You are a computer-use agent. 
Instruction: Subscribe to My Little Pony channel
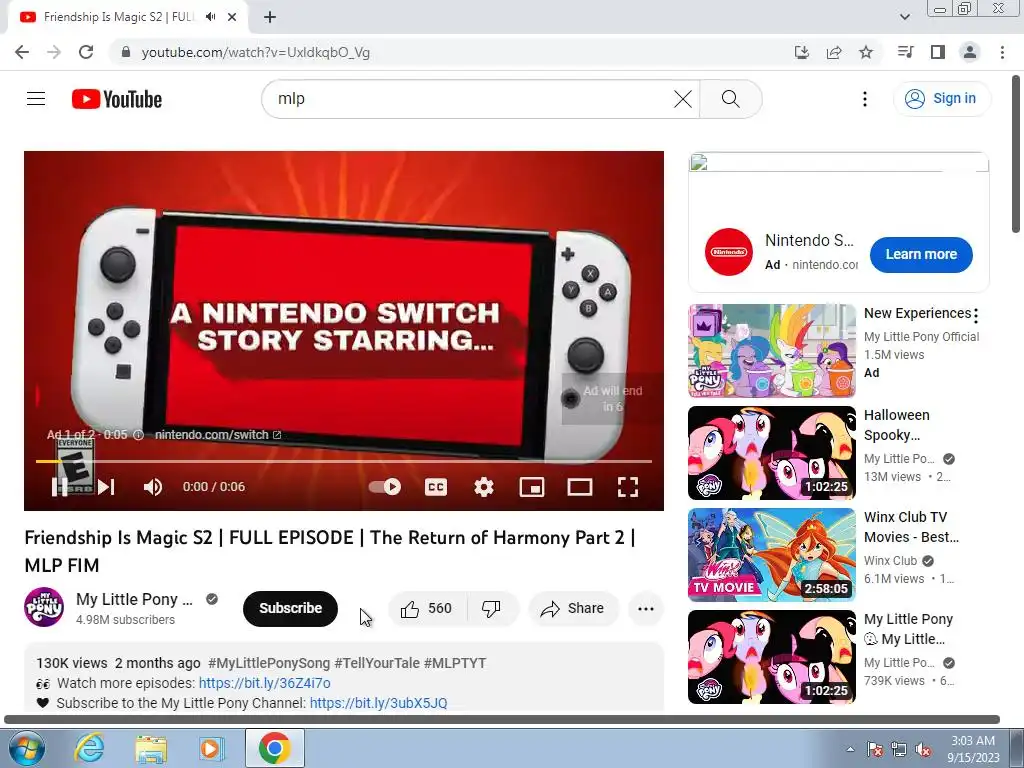tap(291, 609)
